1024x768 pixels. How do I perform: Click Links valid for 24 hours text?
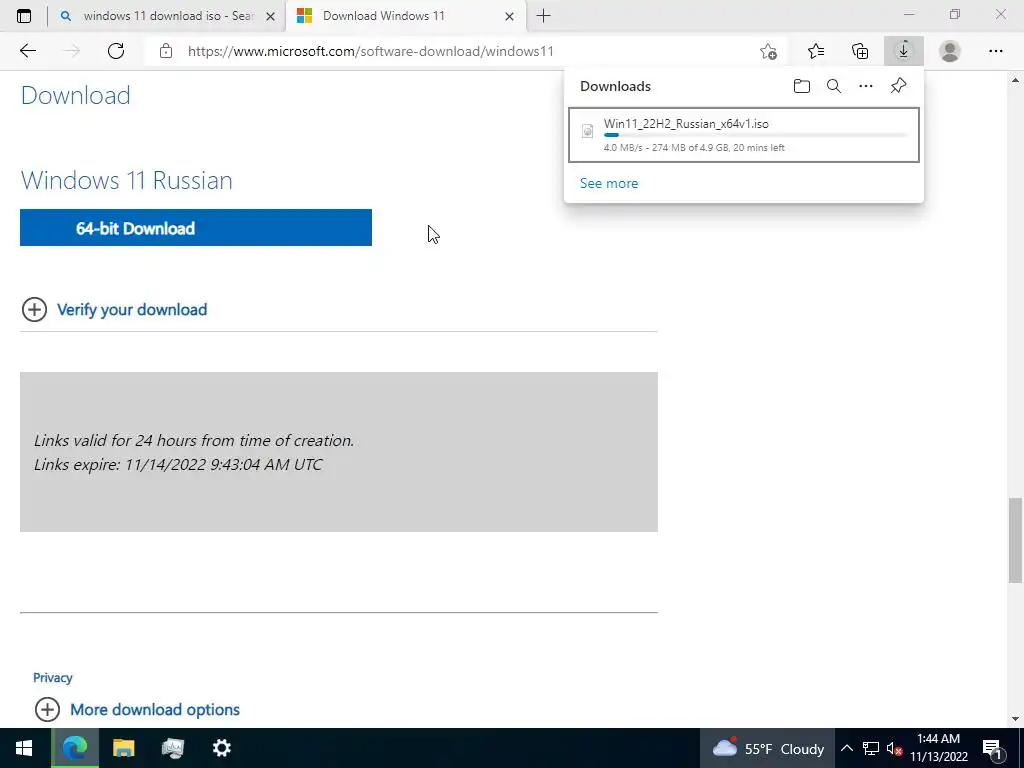pyautogui.click(x=194, y=440)
